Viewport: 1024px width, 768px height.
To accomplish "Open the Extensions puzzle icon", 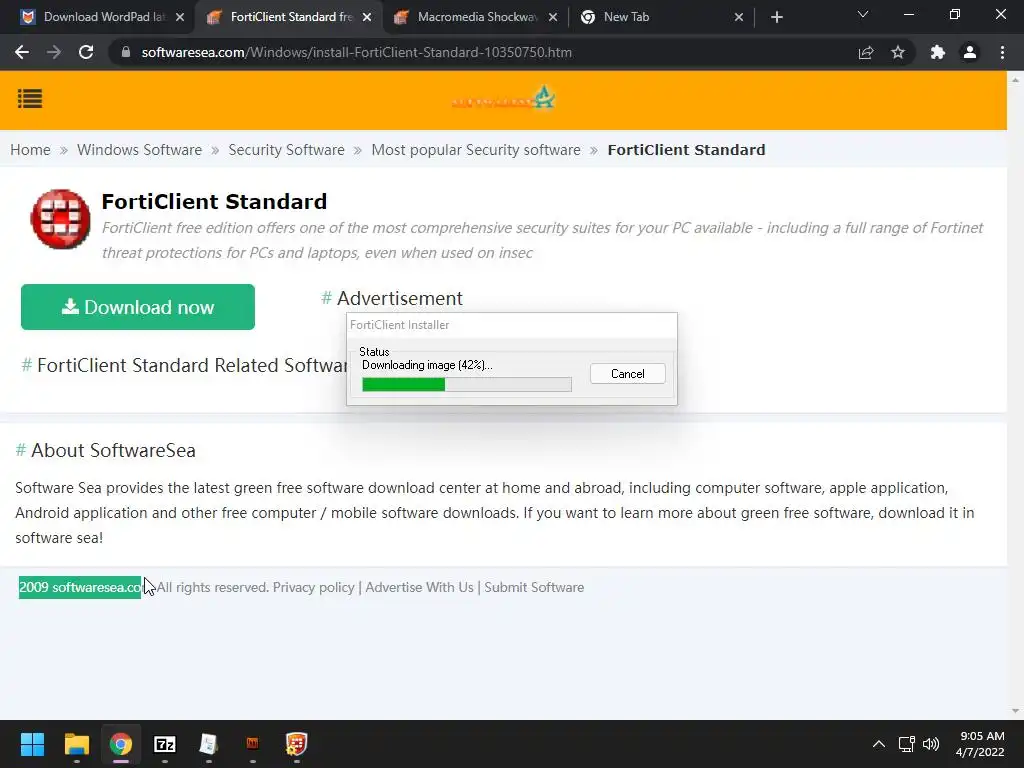I will [938, 52].
